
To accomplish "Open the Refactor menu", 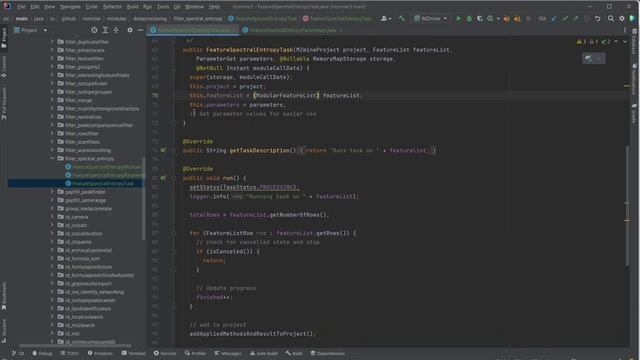I will [x=112, y=7].
